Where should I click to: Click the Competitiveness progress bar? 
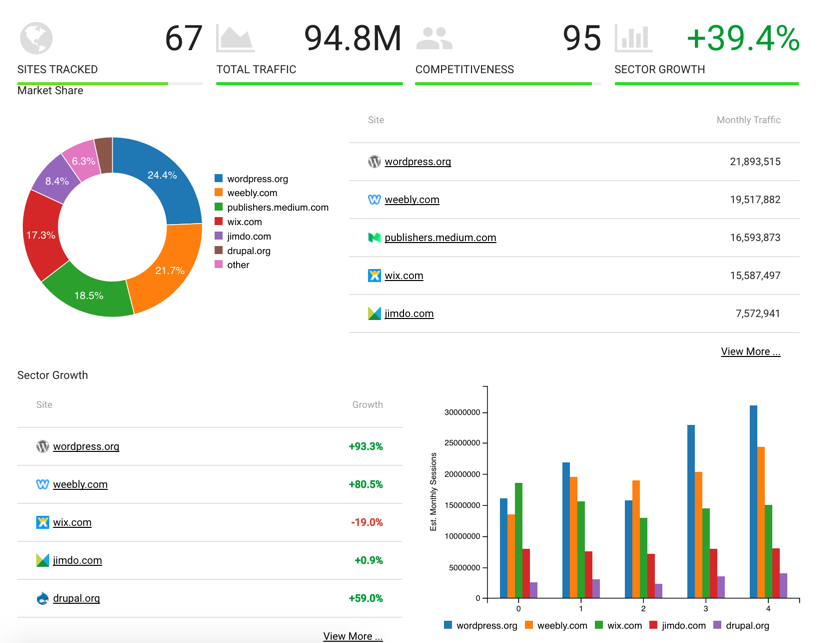click(x=508, y=83)
